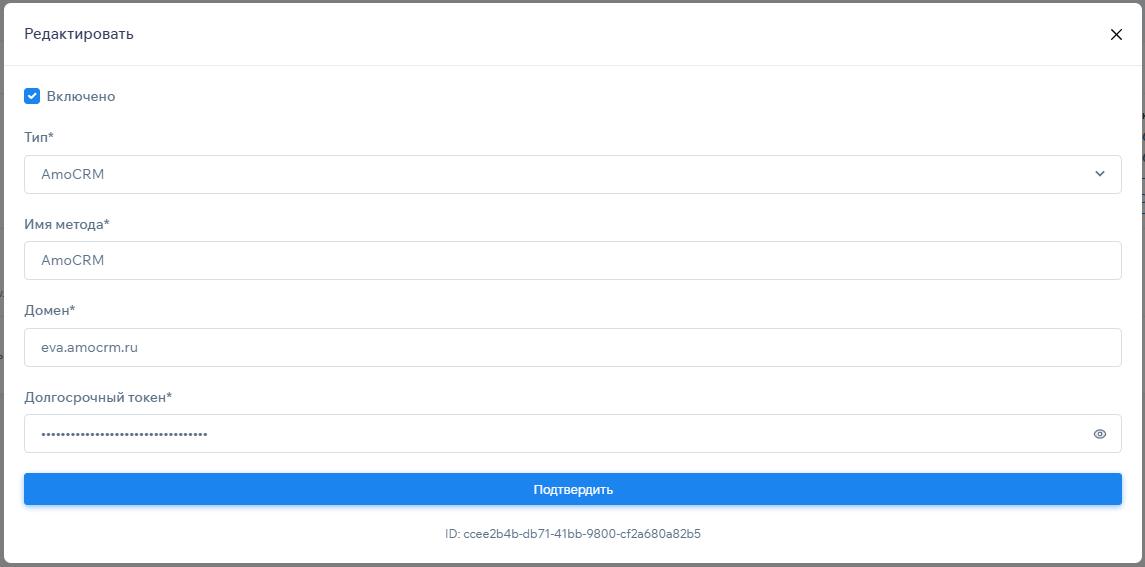The height and width of the screenshot is (567, 1145).
Task: Click the ID text below the button
Action: pos(572,534)
